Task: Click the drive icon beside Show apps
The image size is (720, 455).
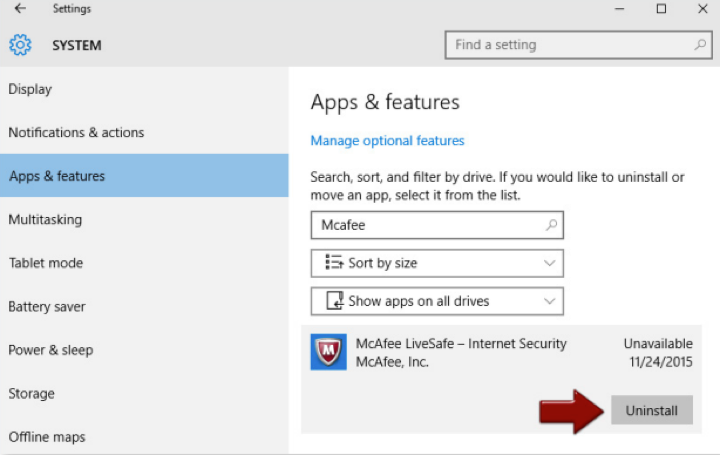Action: [x=333, y=301]
